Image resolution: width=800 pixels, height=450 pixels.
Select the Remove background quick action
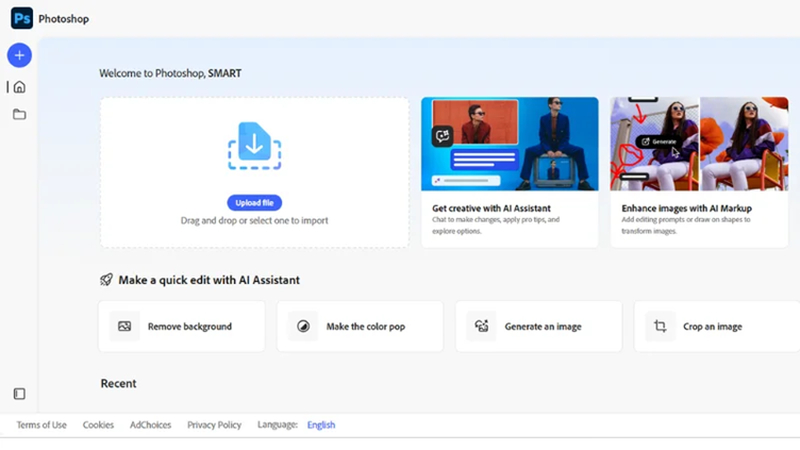[182, 327]
